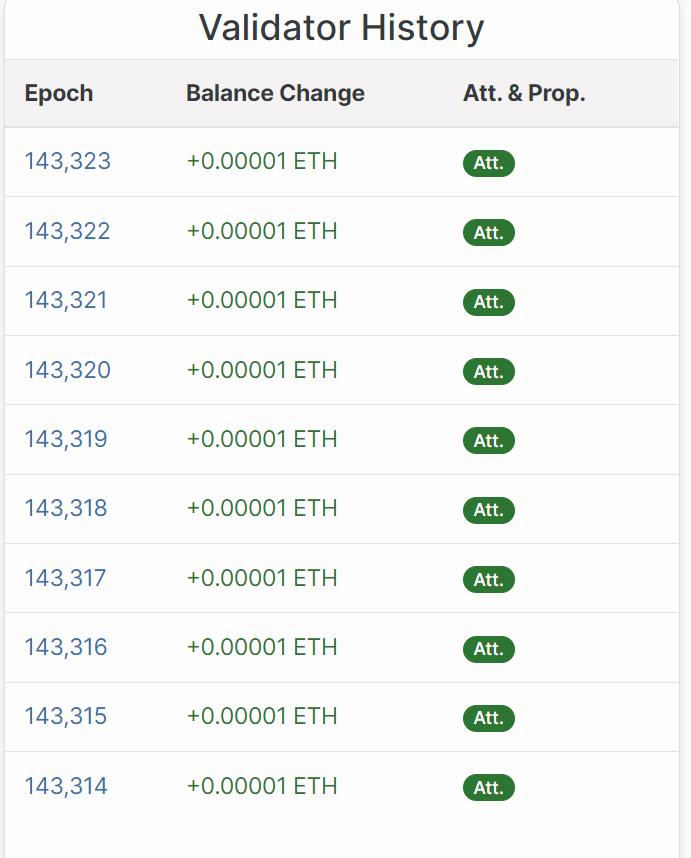691x858 pixels.
Task: Click the Epoch column header
Action: 59,93
